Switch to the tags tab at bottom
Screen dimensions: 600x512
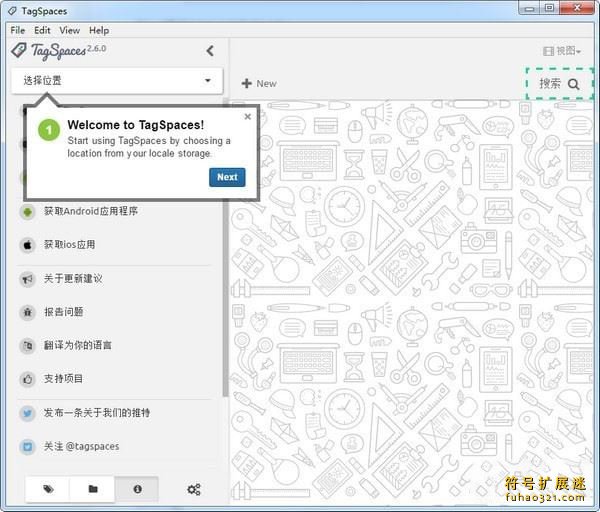coord(48,489)
